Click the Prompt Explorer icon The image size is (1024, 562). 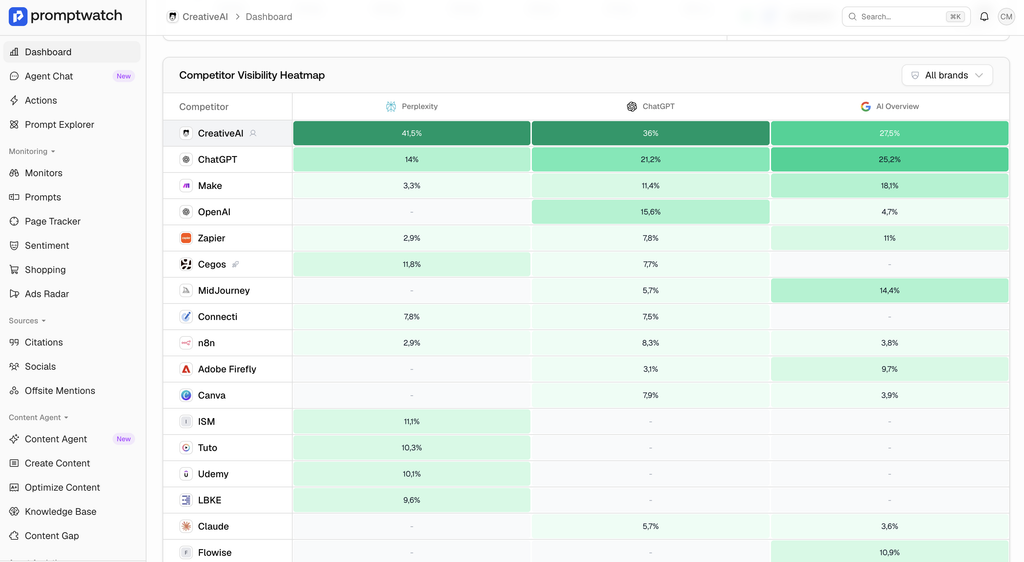pyautogui.click(x=14, y=125)
